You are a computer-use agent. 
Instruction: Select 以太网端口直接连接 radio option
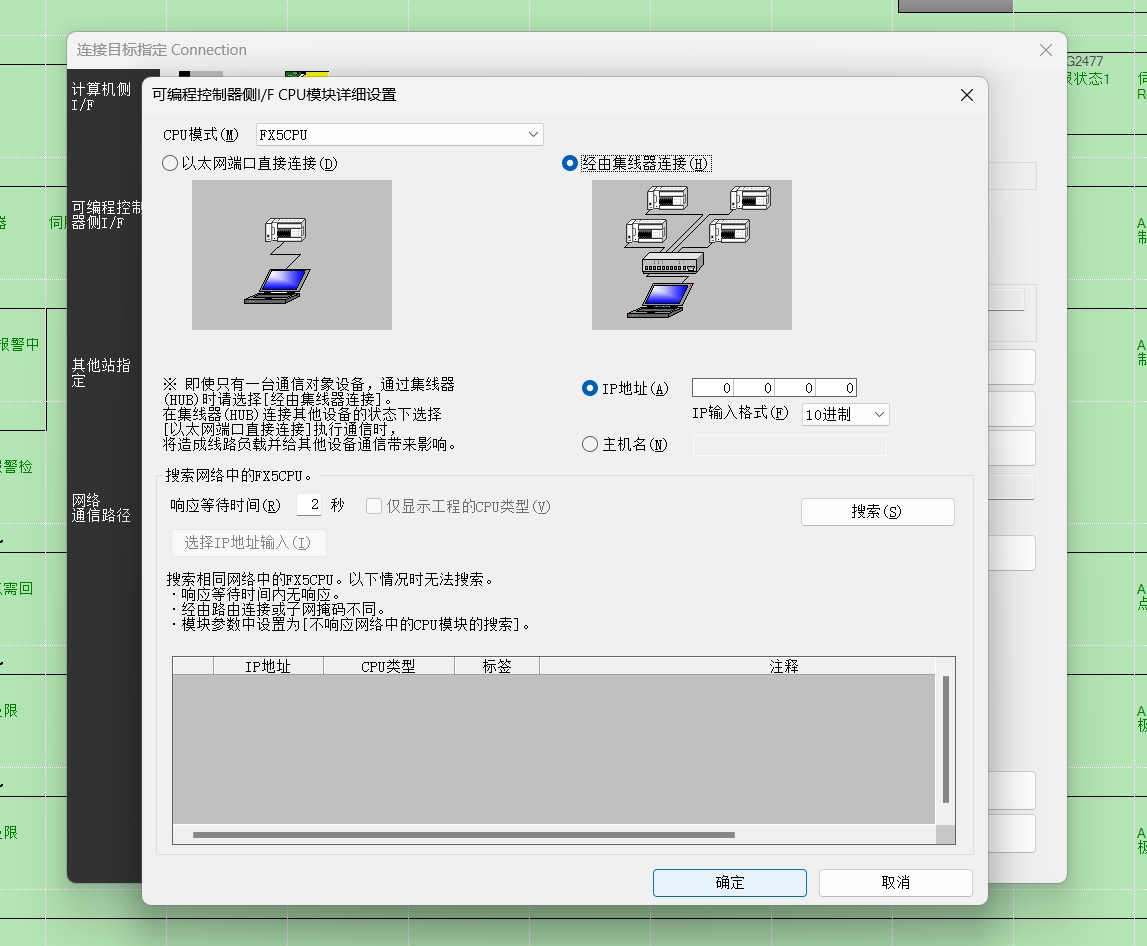[171, 163]
